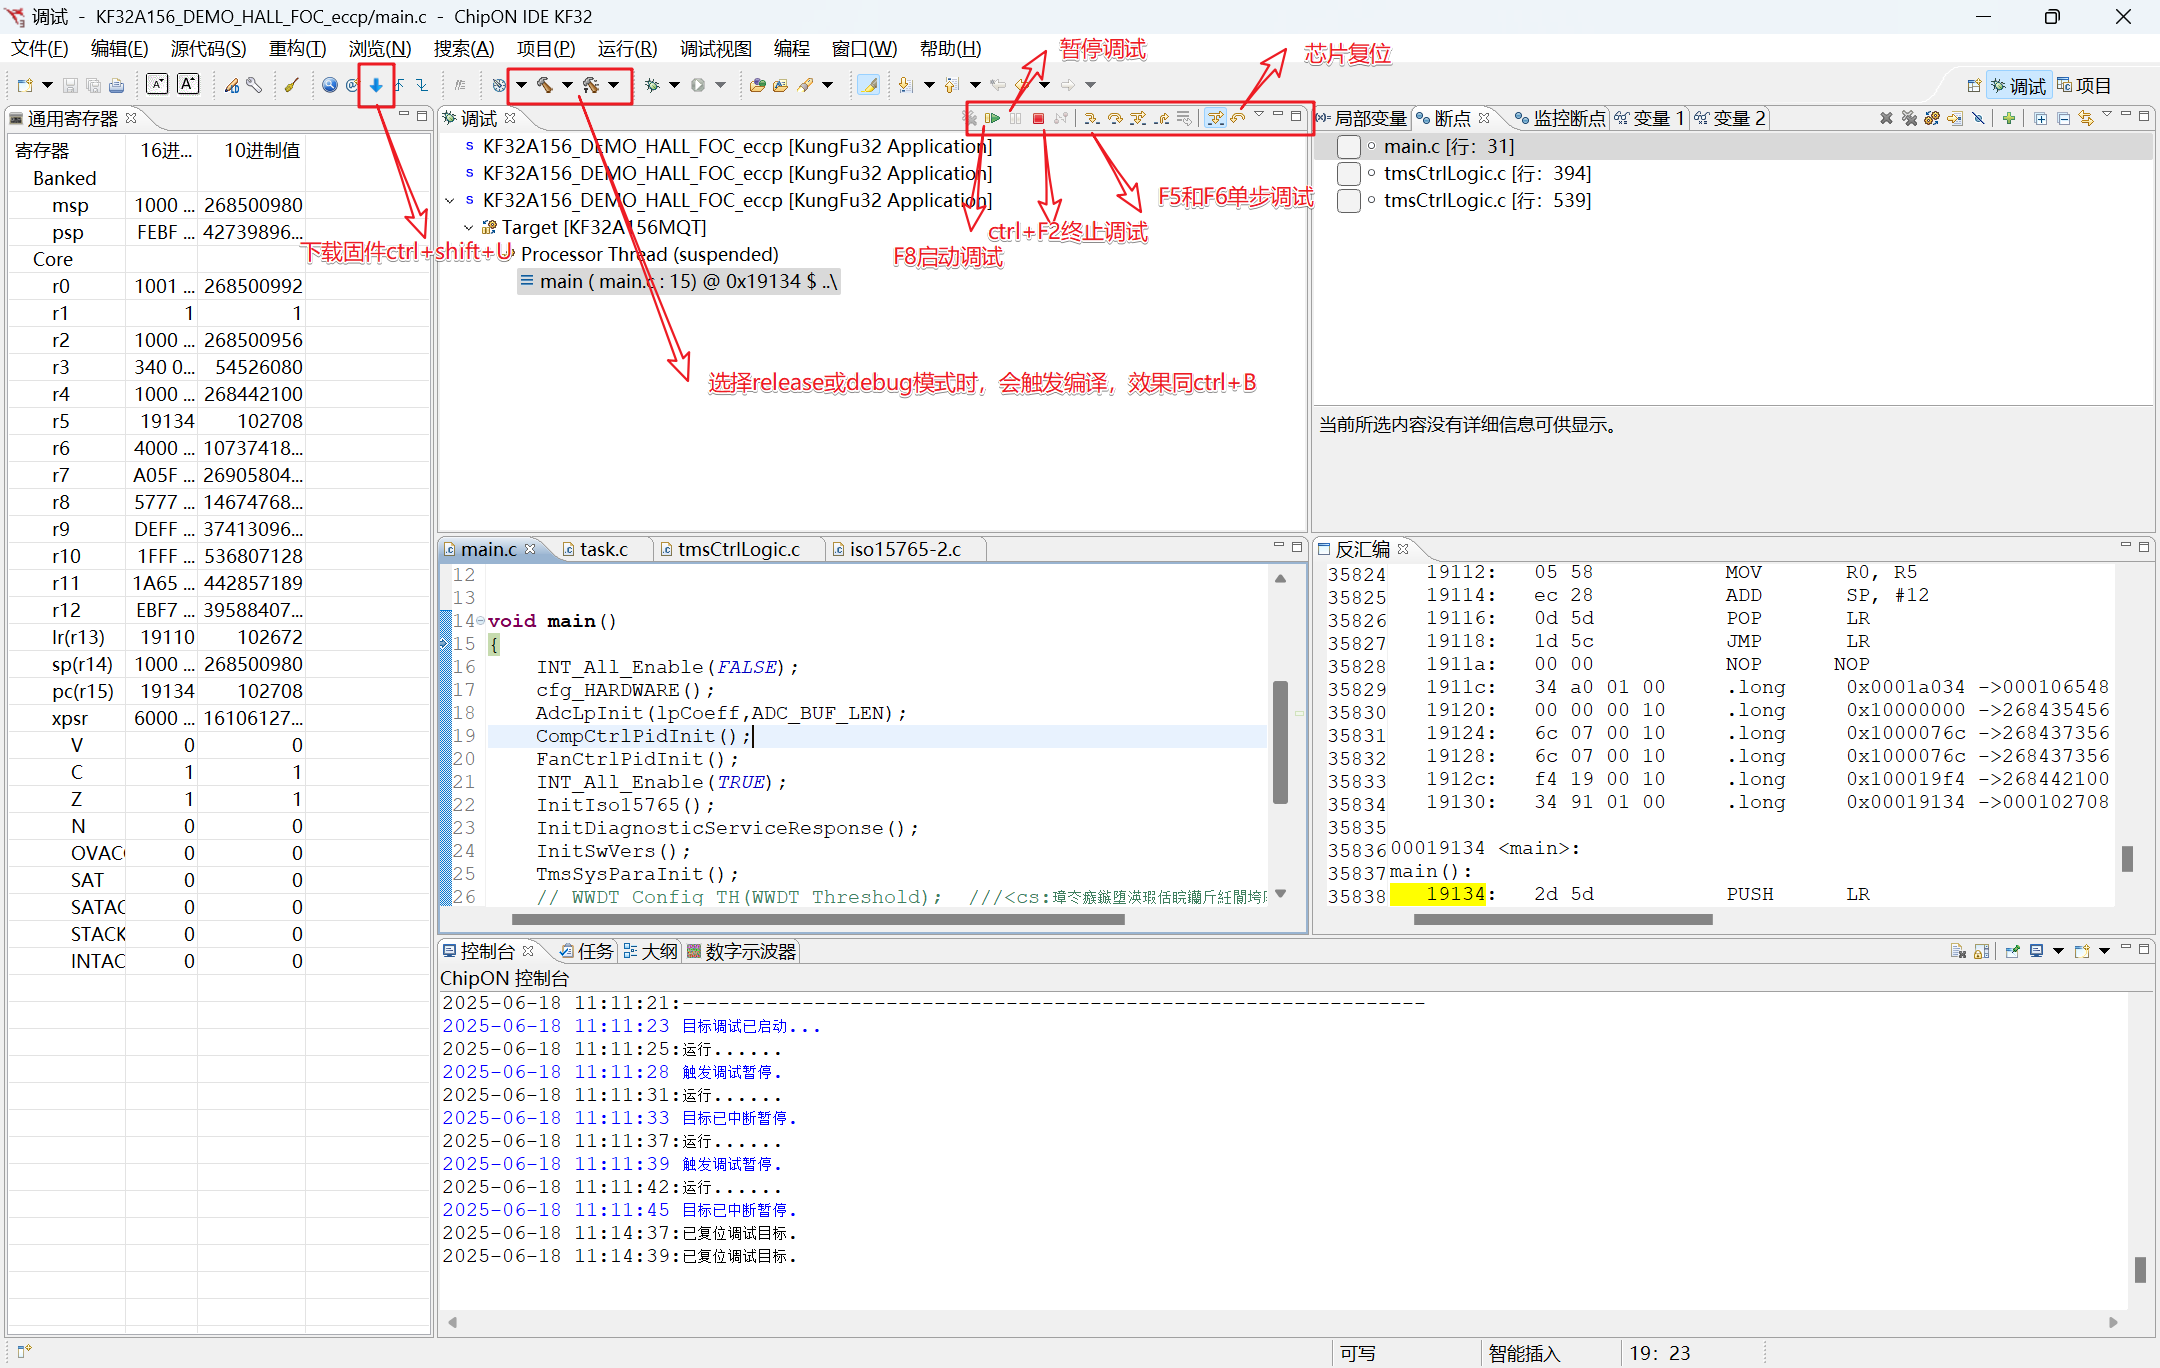Click the chip reset arrow icon

coord(1238,118)
